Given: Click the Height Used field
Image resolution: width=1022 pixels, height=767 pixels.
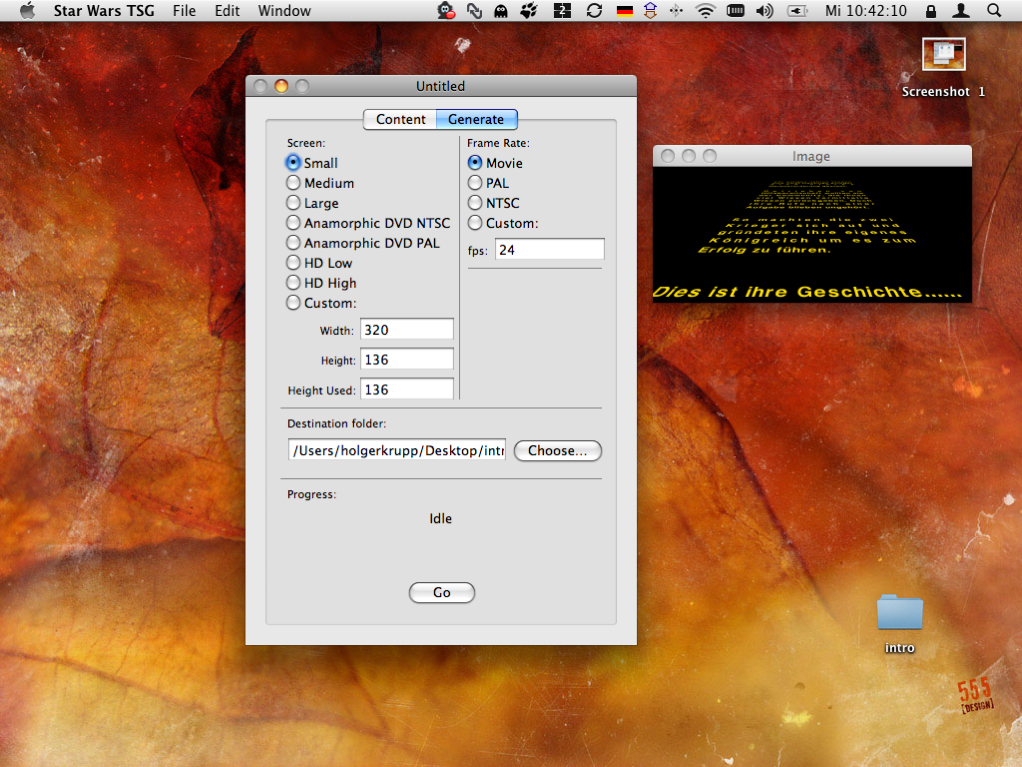Looking at the screenshot, I should 407,390.
